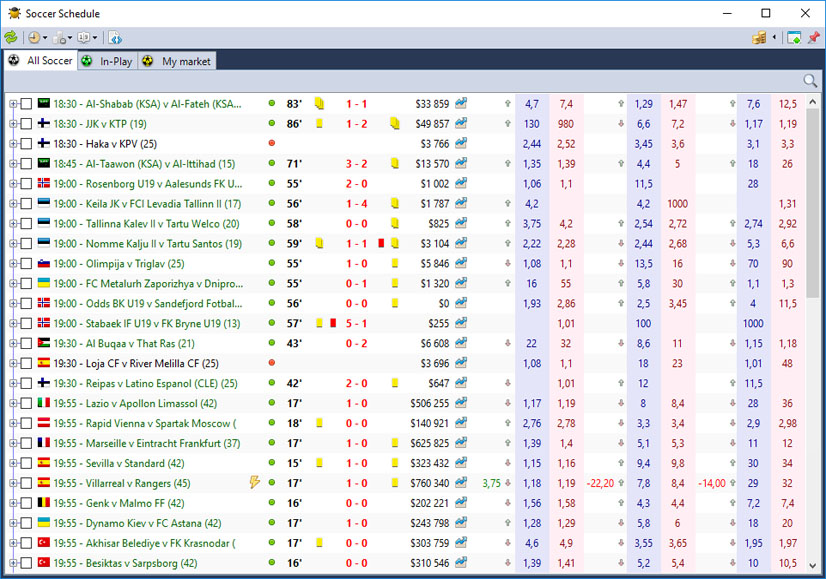This screenshot has height=579, width=826.
Task: Open the Lazio v Apollon Limassol match
Action: pos(135,404)
